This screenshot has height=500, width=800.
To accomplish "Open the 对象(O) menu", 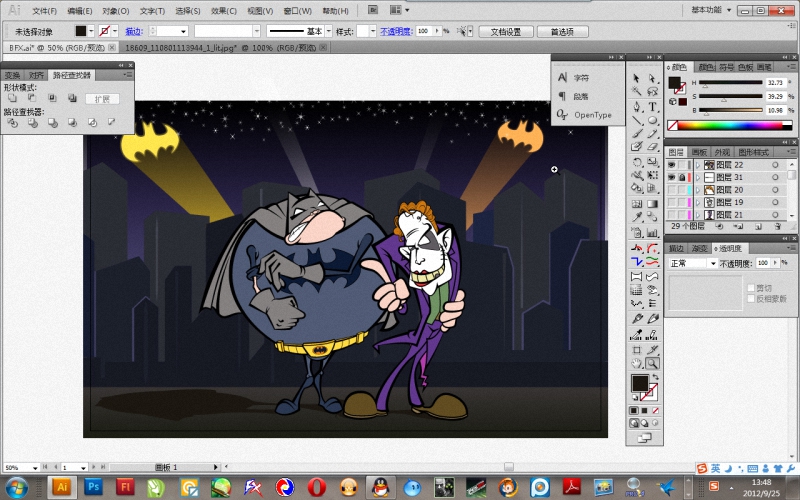I will pyautogui.click(x=116, y=11).
